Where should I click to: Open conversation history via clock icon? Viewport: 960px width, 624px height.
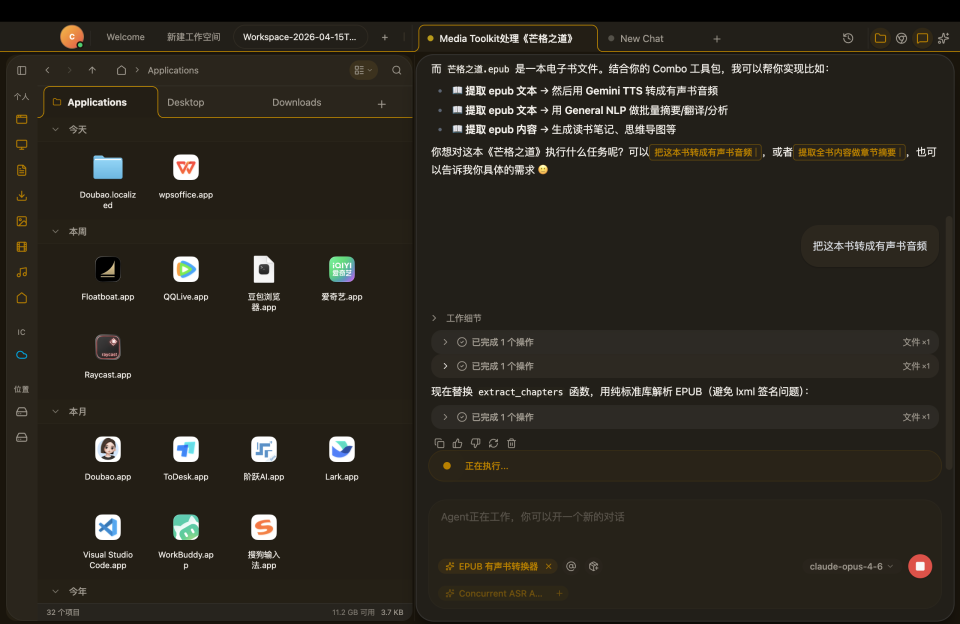click(x=848, y=37)
